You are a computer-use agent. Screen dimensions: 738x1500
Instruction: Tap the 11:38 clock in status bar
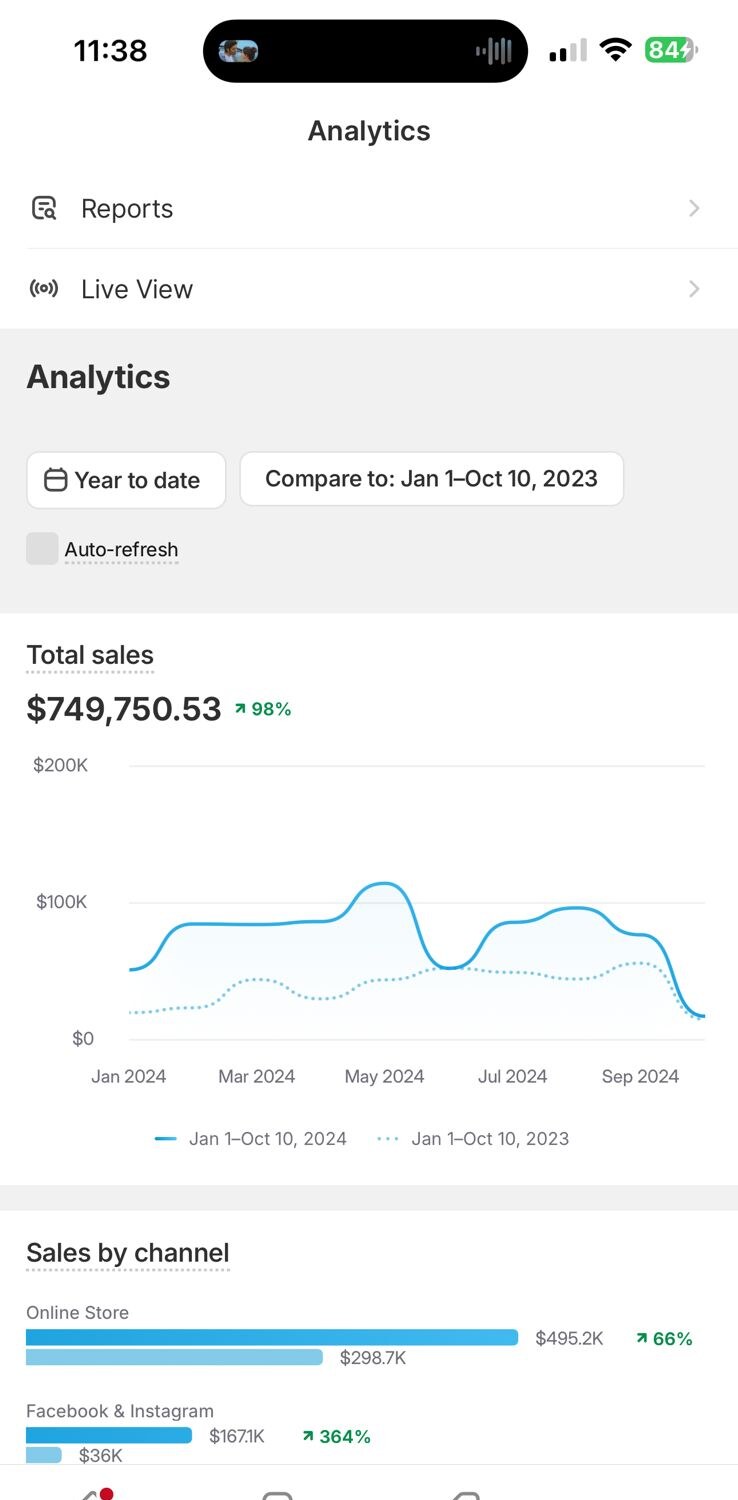(x=110, y=50)
